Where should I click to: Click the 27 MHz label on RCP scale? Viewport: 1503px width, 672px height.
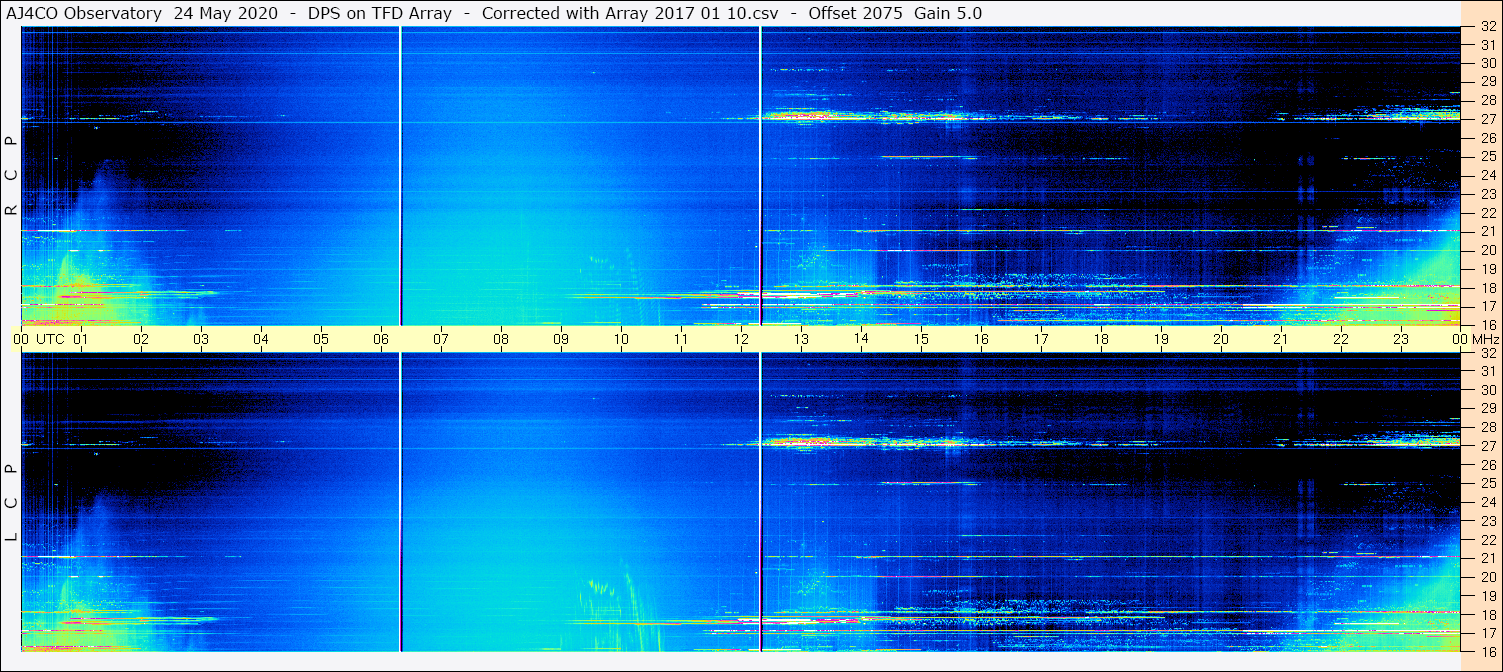pyautogui.click(x=1488, y=119)
